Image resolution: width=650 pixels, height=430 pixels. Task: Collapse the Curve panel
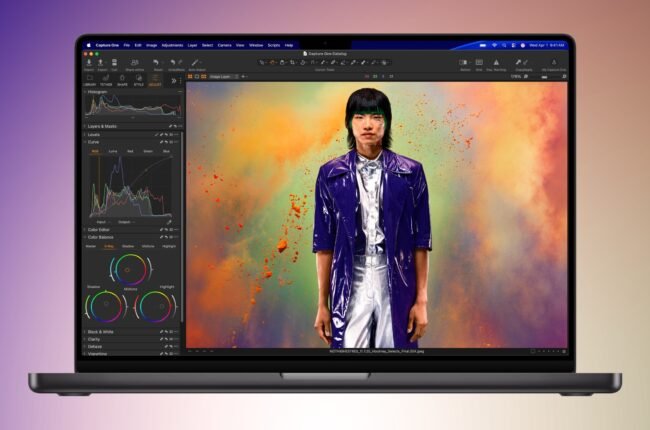tap(94, 142)
